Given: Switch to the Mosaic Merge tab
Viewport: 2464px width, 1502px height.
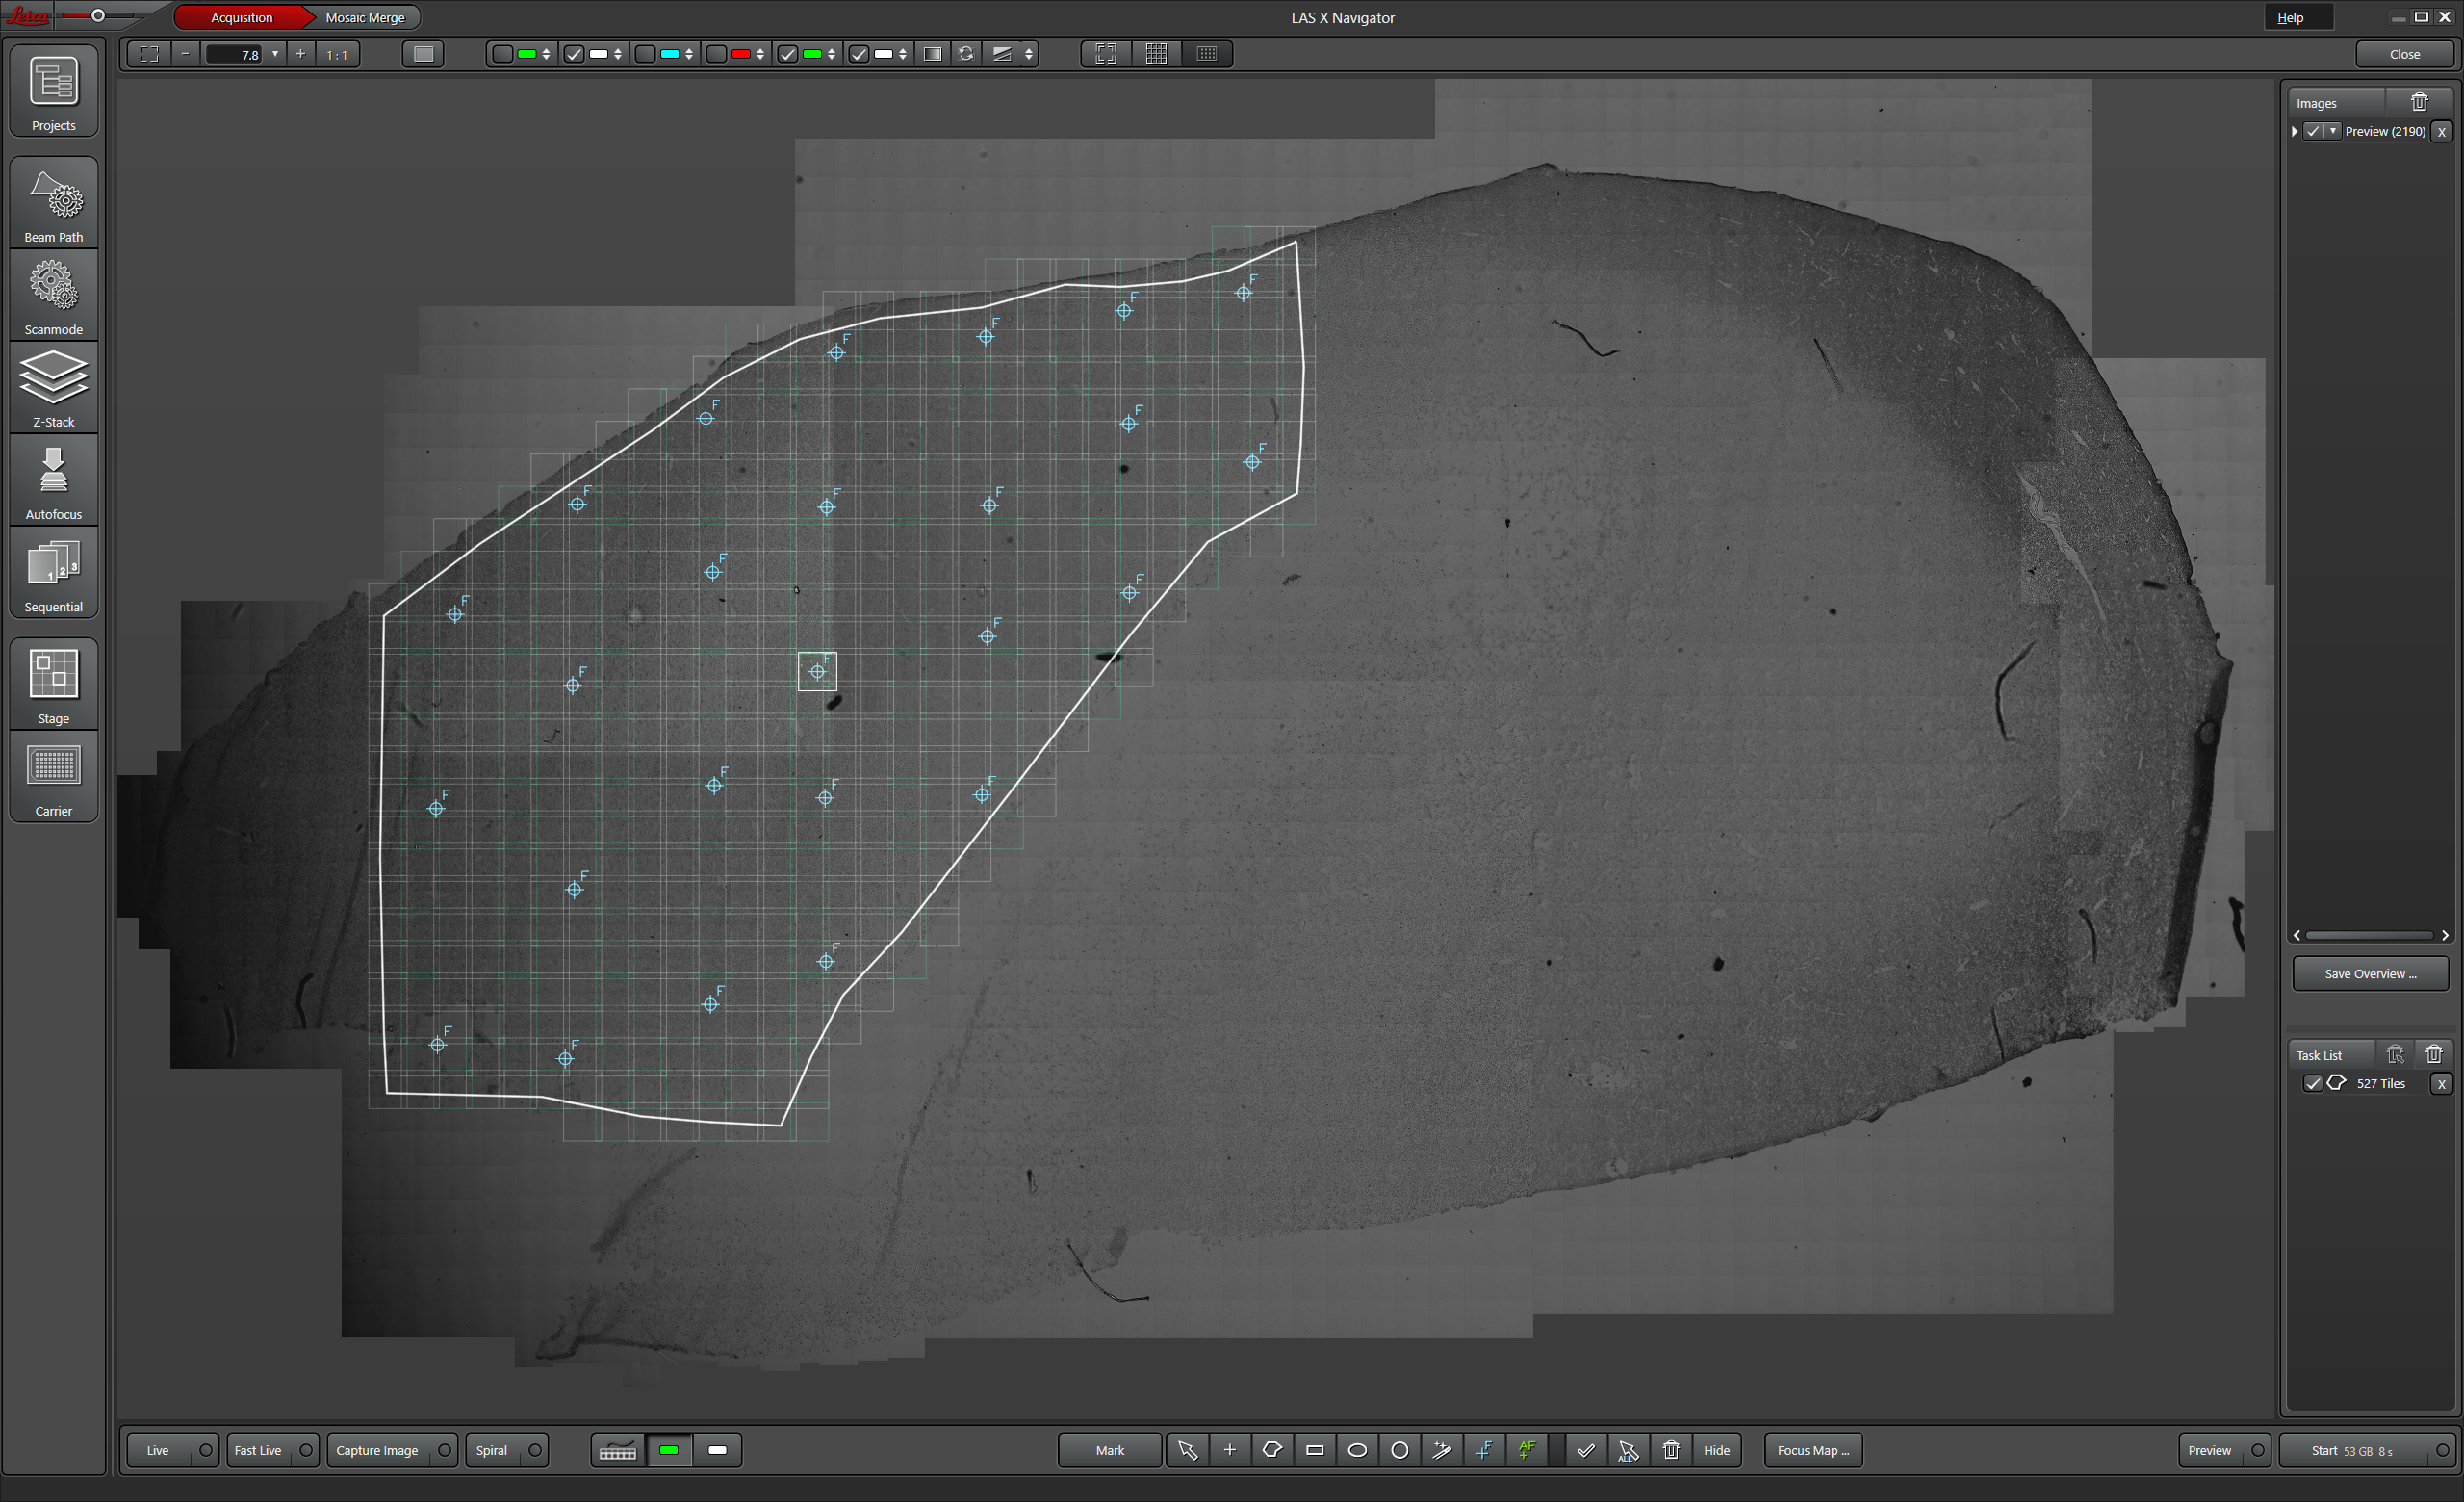Looking at the screenshot, I should click(x=365, y=17).
